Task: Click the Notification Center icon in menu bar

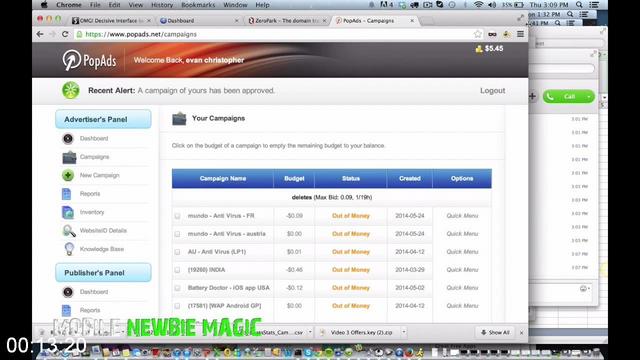Action: point(594,5)
